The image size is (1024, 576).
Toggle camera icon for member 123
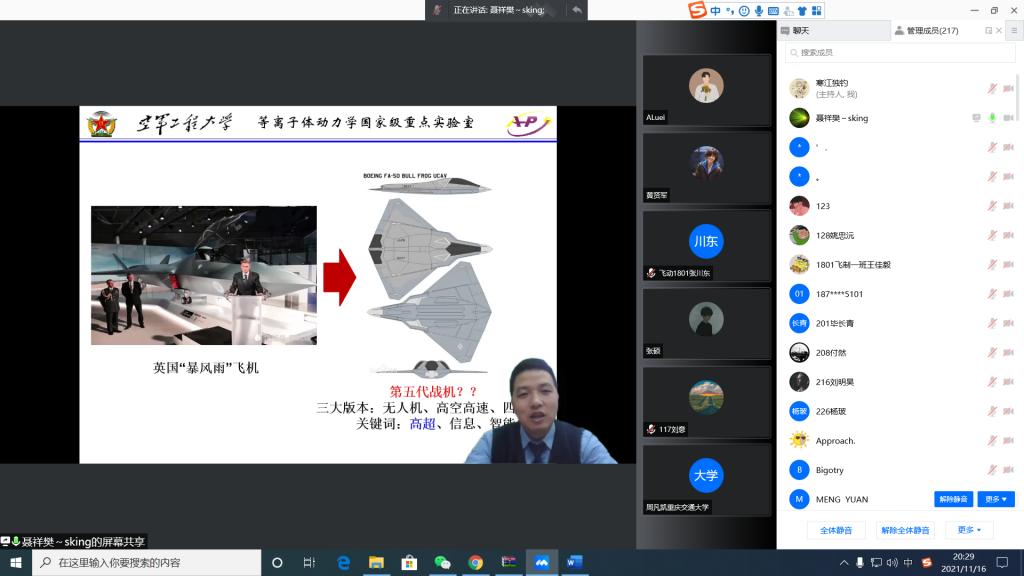coord(1008,206)
